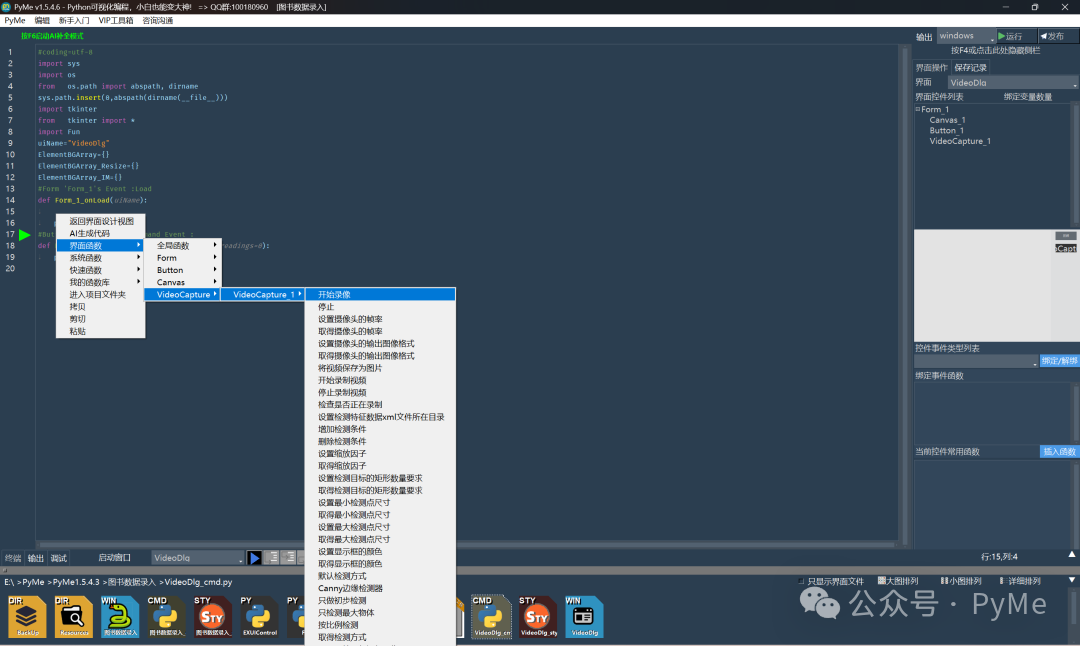Open the VideoDlg WIN file icon
The height and width of the screenshot is (646, 1080).
[x=584, y=616]
